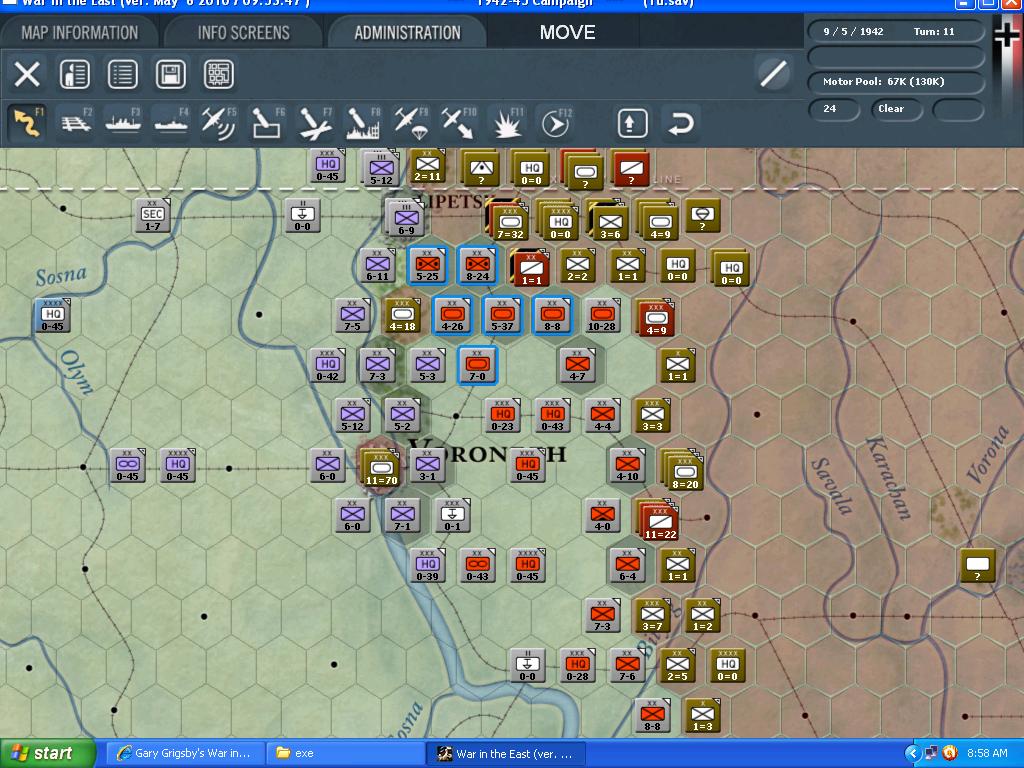
Task: Click the up-arrow button in the mode bar
Action: (x=632, y=123)
